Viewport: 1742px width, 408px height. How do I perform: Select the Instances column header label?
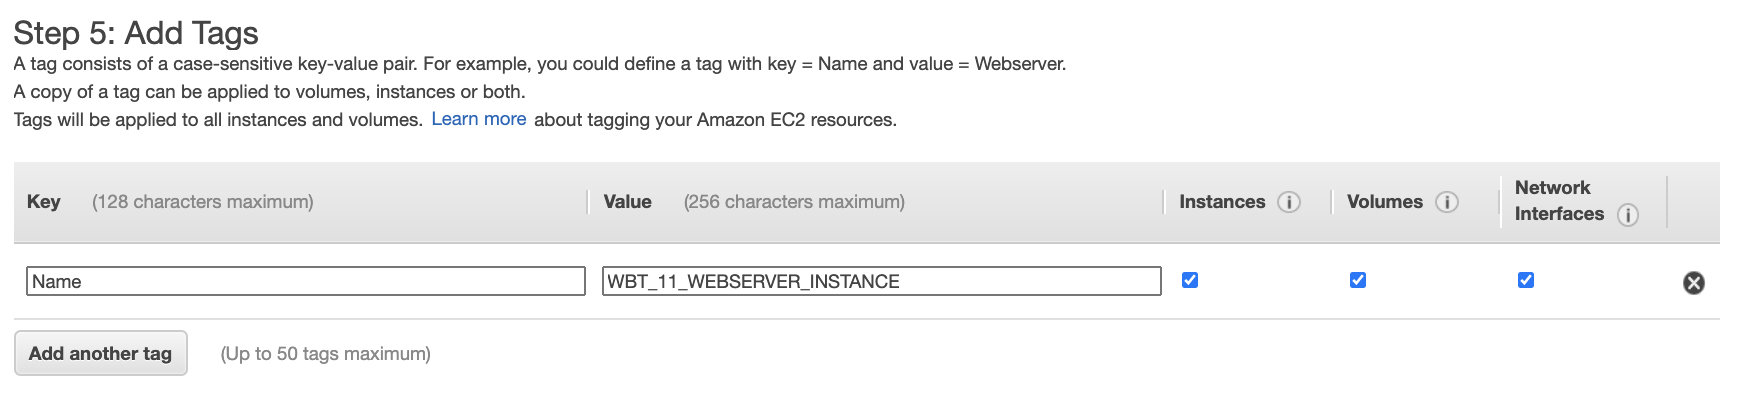(1222, 202)
